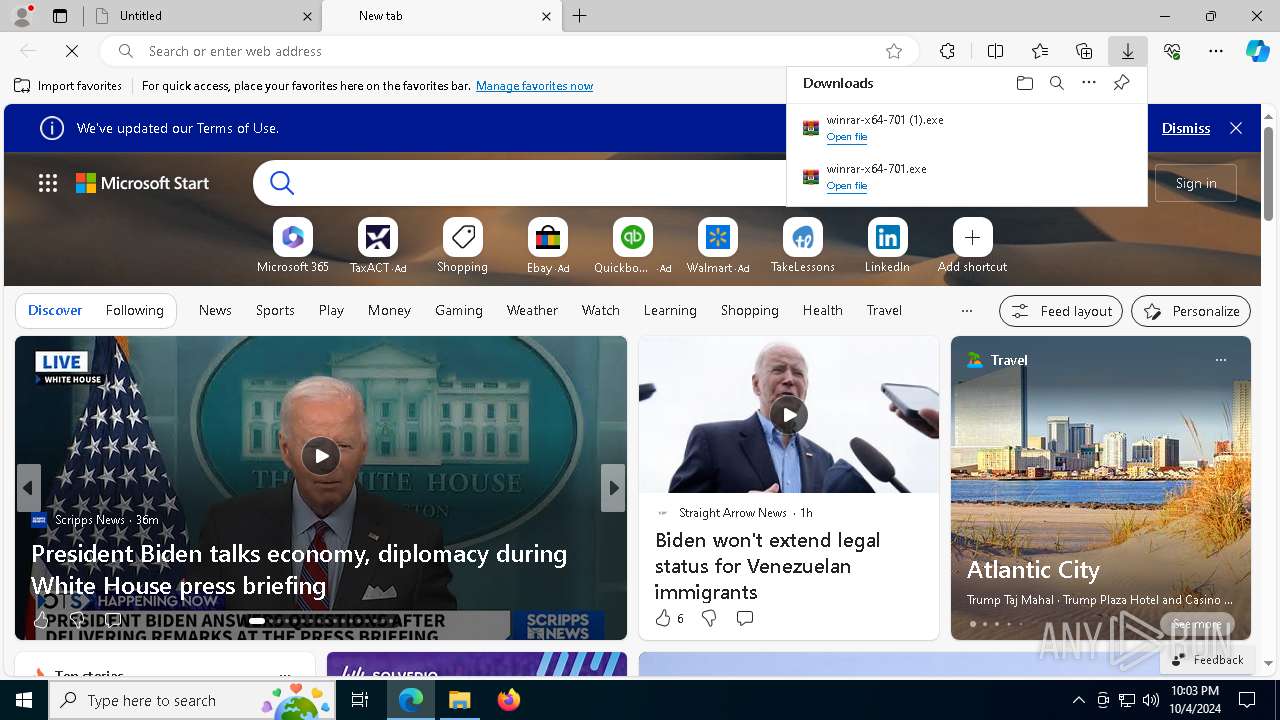Toggle the Downloads toolbar button
The image size is (1280, 720).
pyautogui.click(x=1127, y=51)
